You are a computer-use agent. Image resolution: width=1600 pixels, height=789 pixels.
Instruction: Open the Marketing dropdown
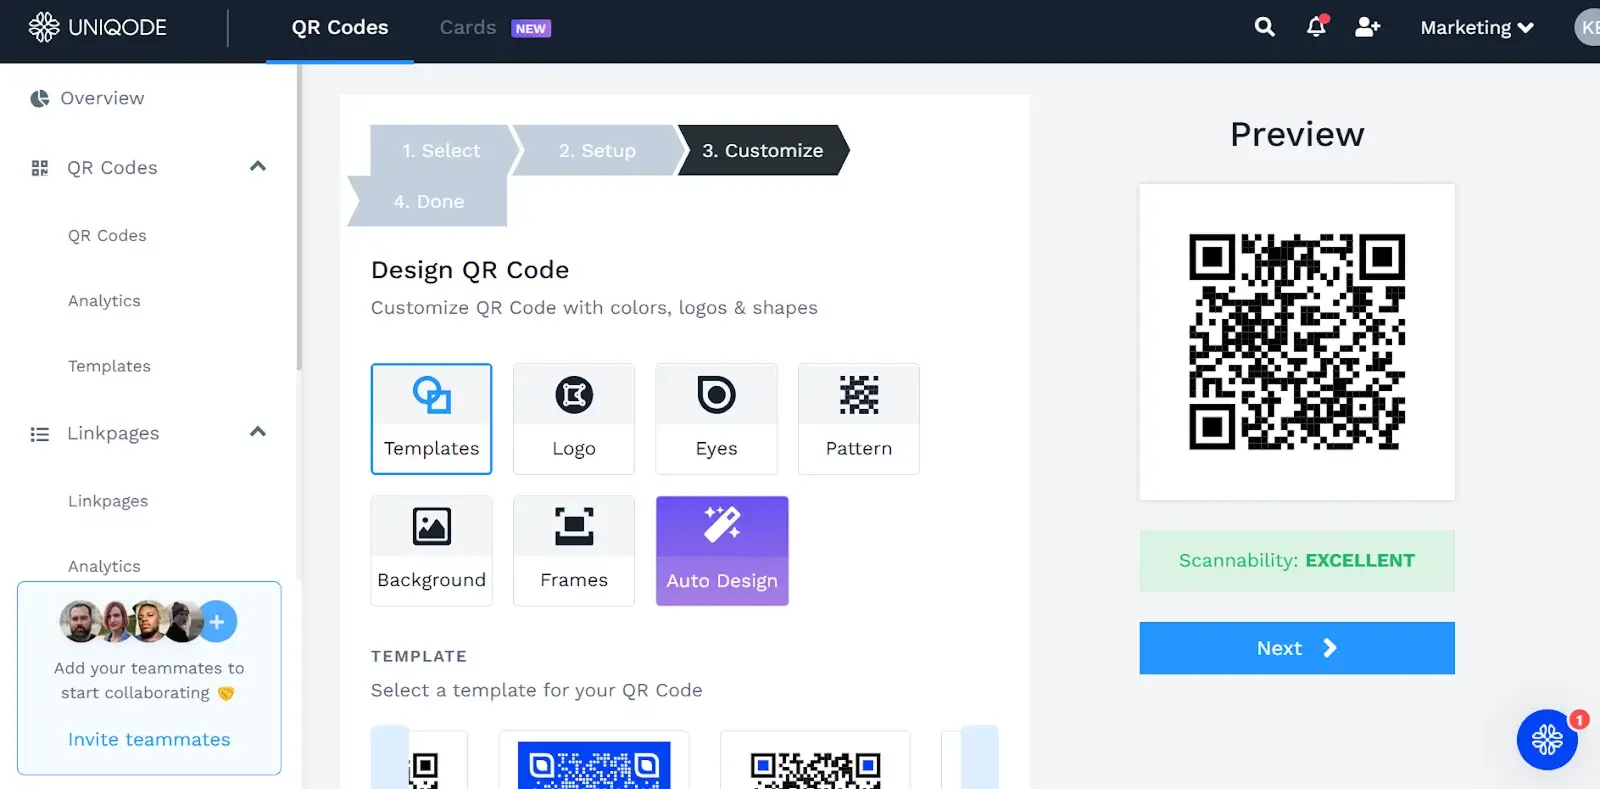pos(1477,27)
